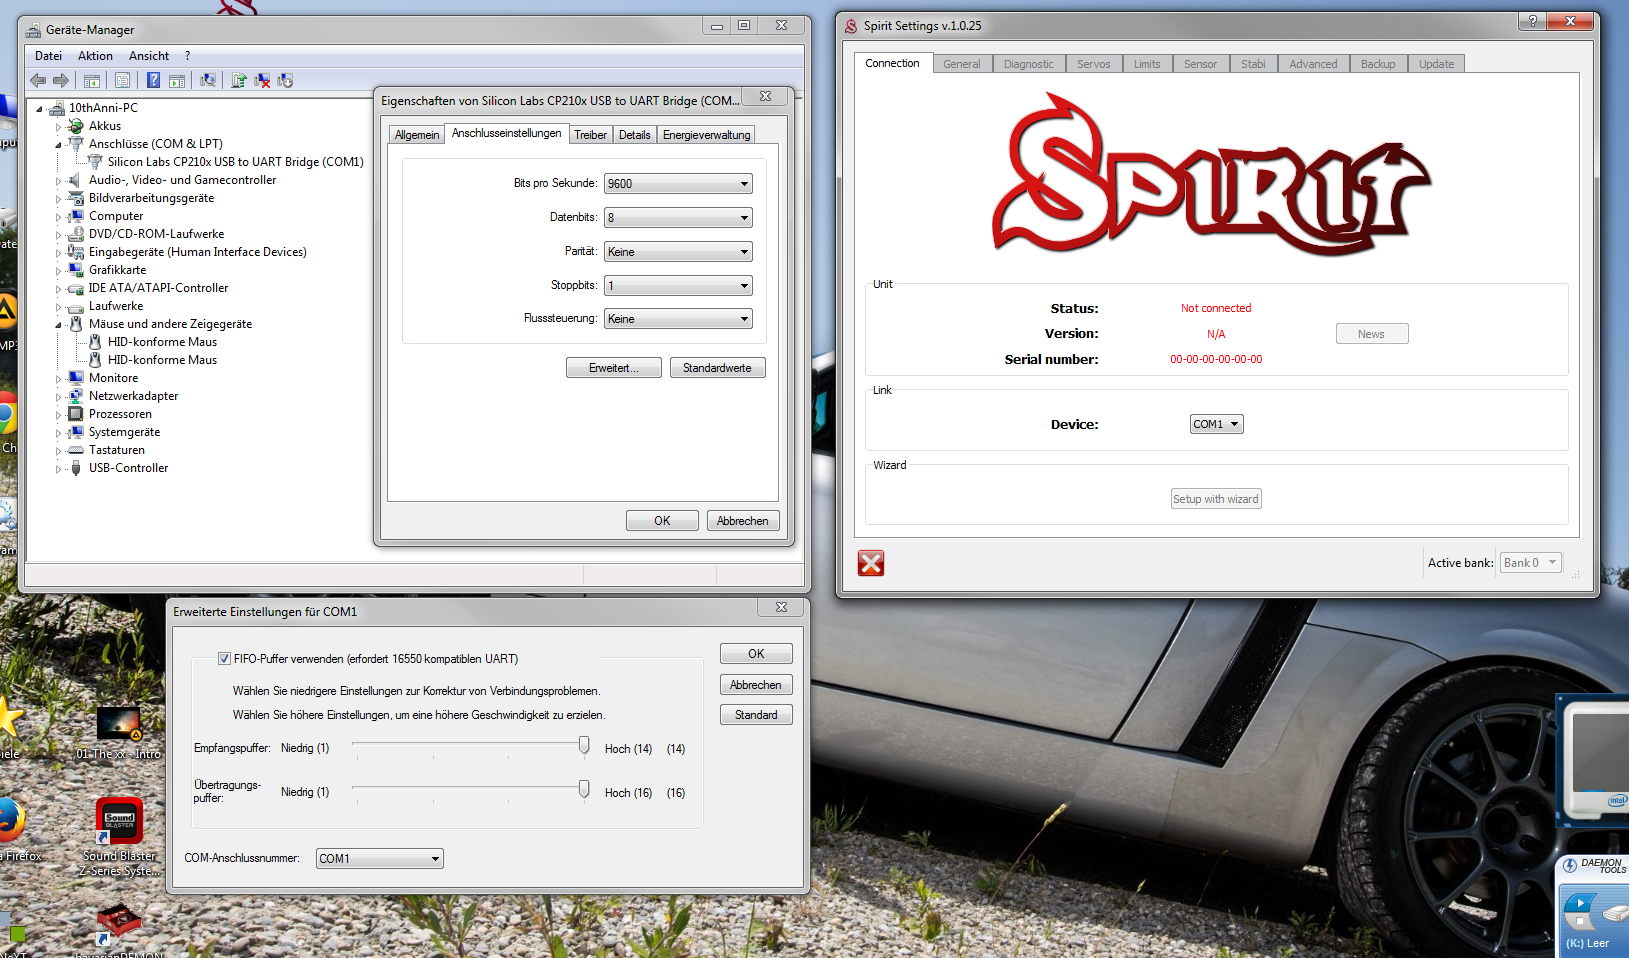Image resolution: width=1629 pixels, height=958 pixels.
Task: Switch to the Treiber tab
Action: point(590,135)
